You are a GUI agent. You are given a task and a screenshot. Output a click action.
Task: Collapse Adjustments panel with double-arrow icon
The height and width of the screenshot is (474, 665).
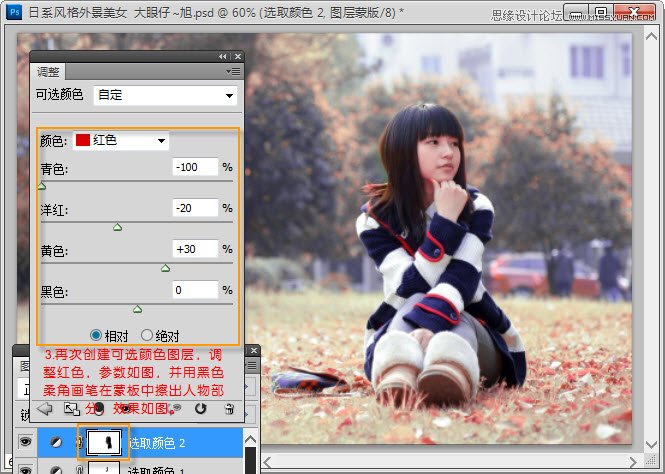(223, 56)
